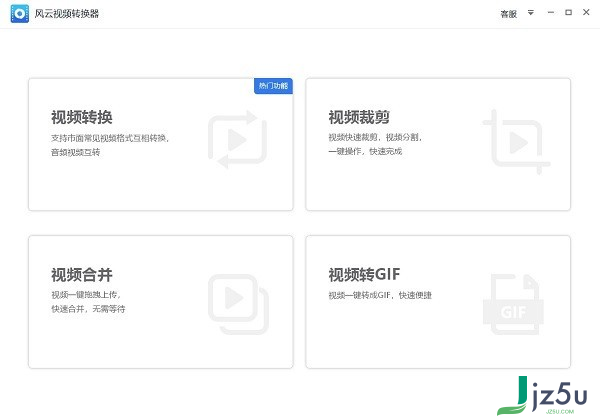This screenshot has height=416, width=600.
Task: Open the 视频转换 heading
Action: pyautogui.click(x=82, y=117)
